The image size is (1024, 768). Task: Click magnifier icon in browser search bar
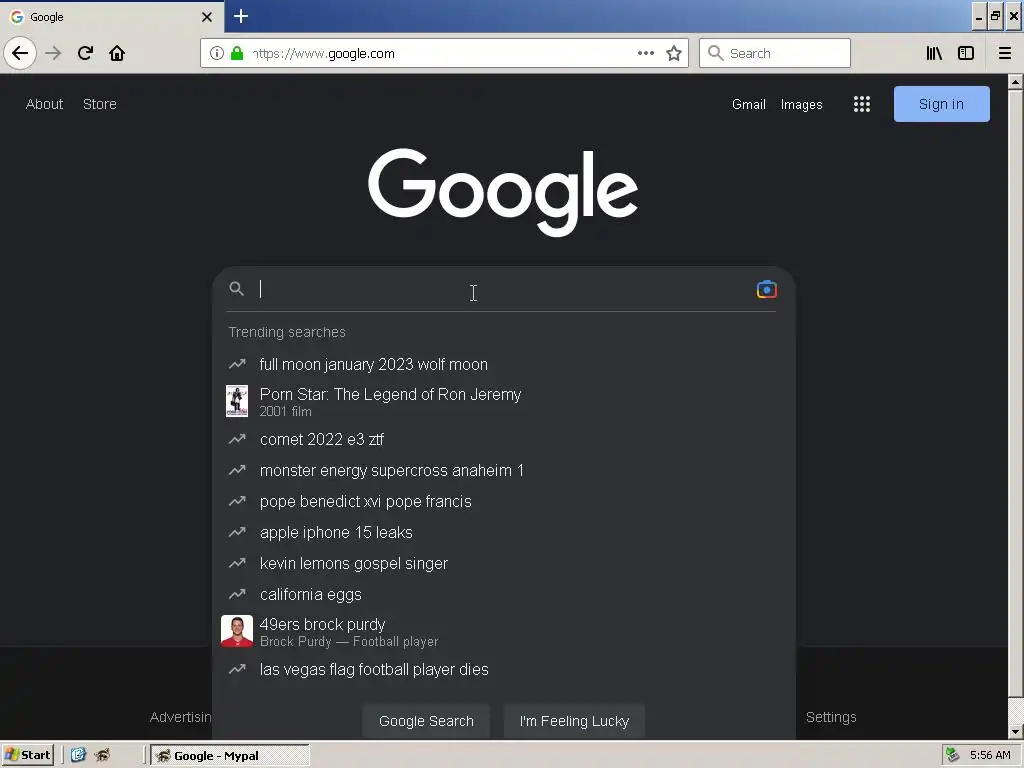(716, 53)
